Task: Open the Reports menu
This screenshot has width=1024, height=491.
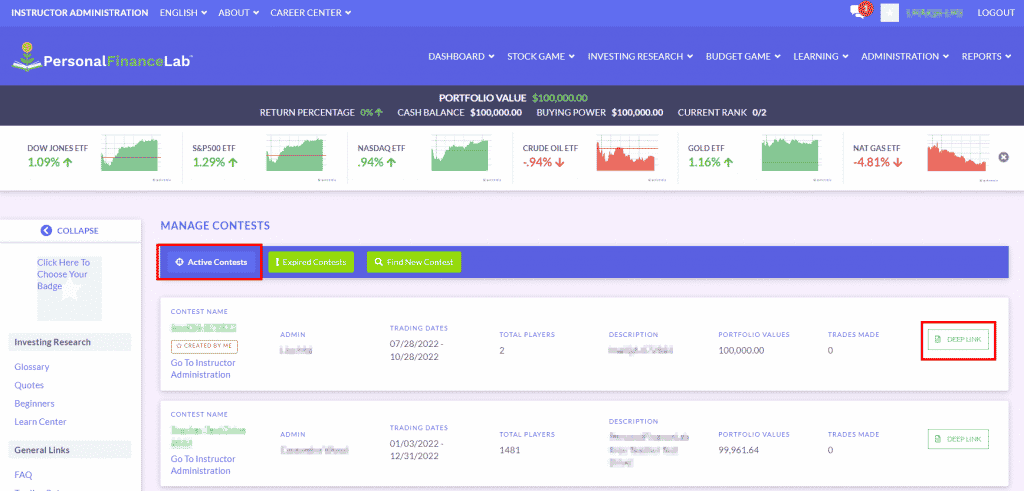Action: tap(987, 56)
